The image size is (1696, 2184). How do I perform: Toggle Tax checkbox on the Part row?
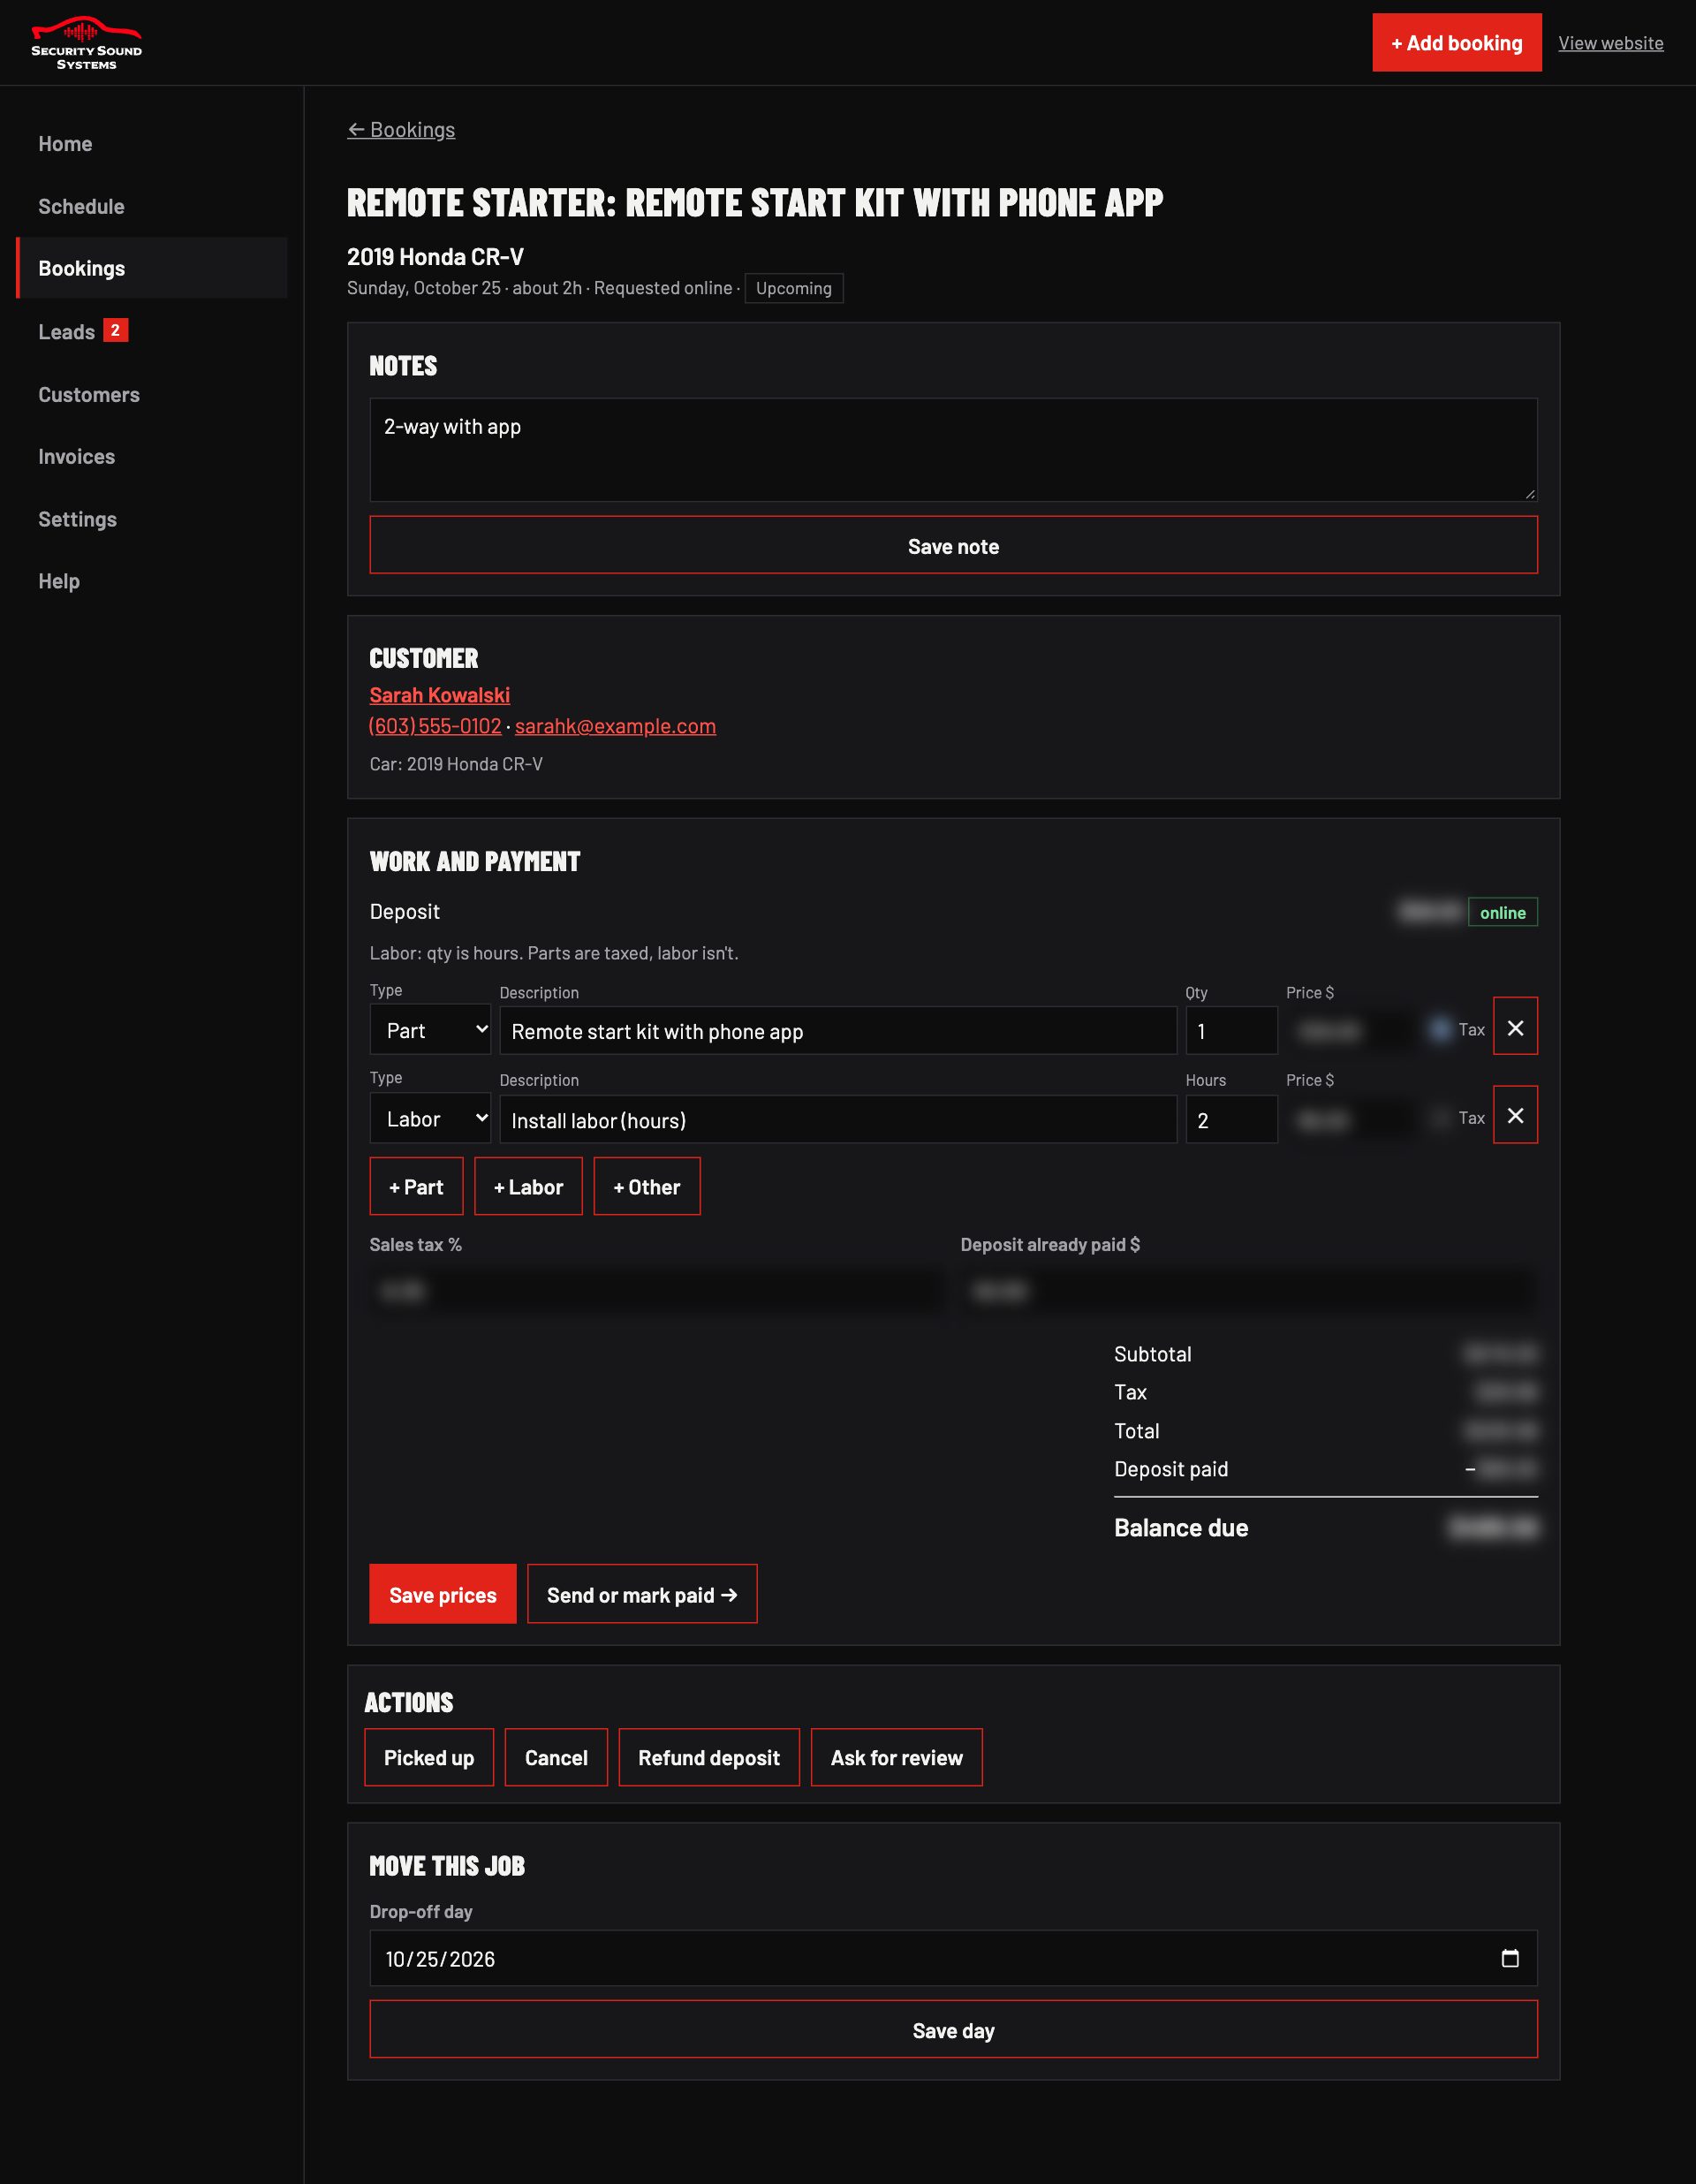[x=1440, y=1029]
